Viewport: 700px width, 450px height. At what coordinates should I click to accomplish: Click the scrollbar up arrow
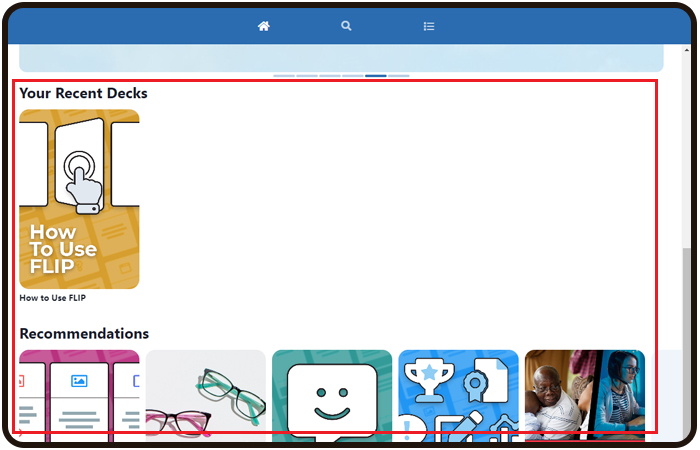(687, 50)
